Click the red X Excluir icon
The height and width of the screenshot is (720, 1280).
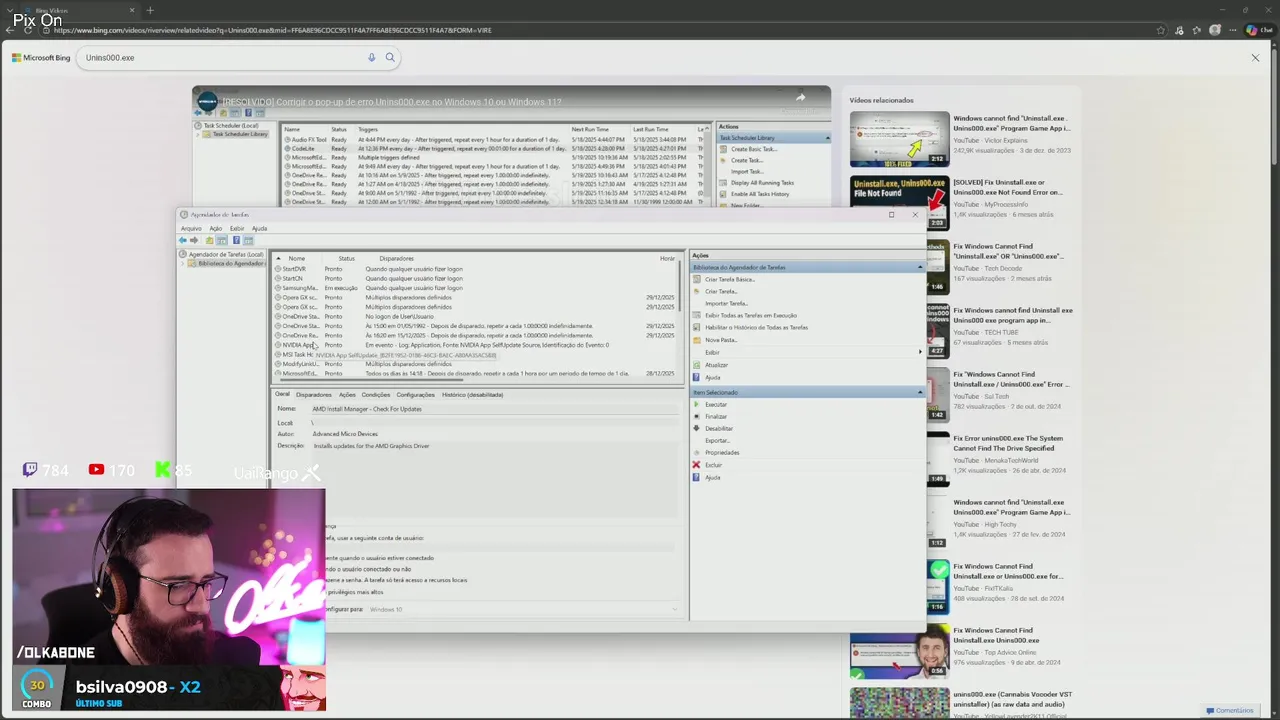[x=697, y=465]
